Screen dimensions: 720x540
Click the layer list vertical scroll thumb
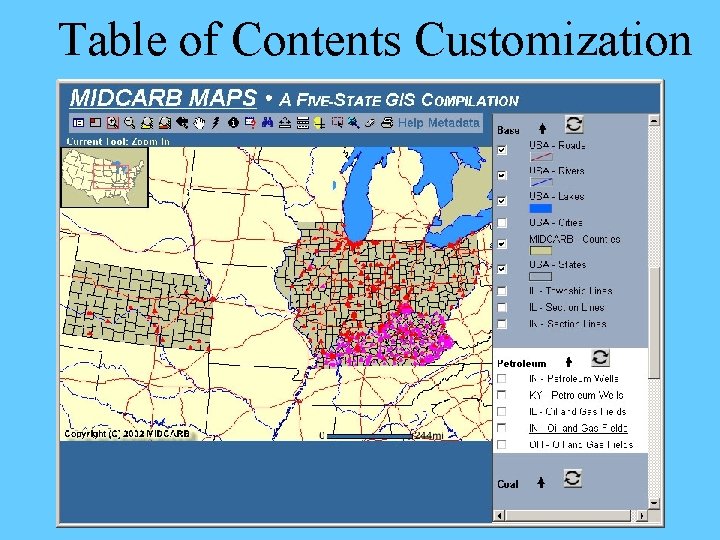(x=654, y=323)
